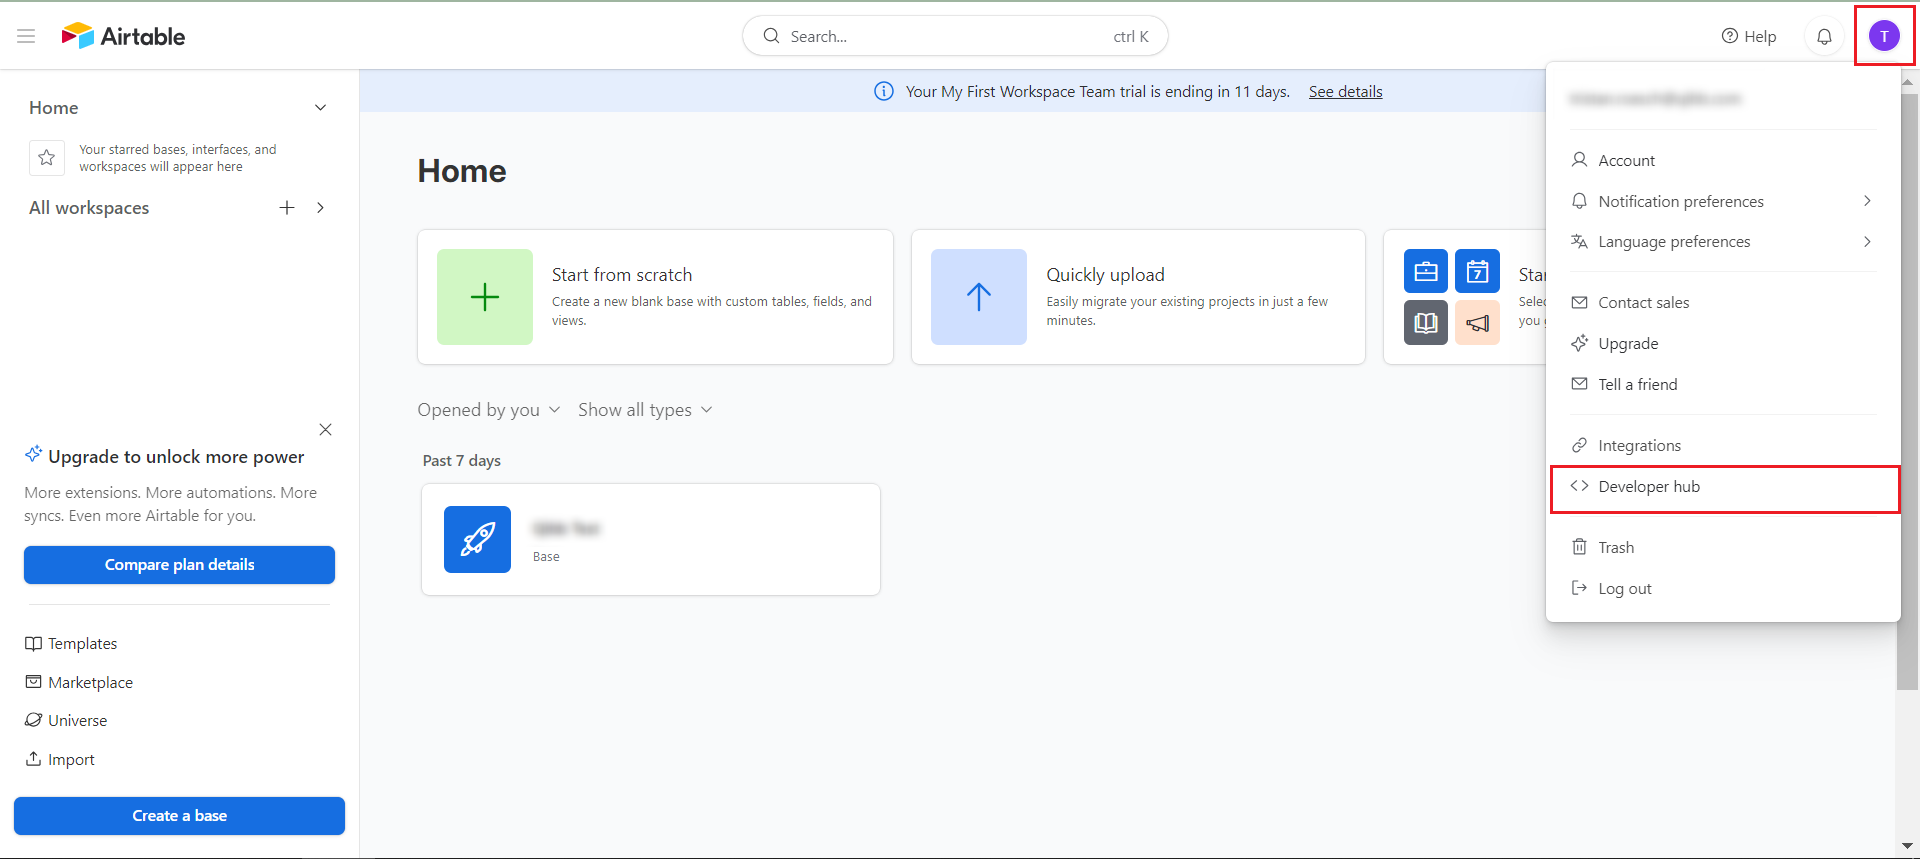Open the Show all types dropdown
Image resolution: width=1920 pixels, height=859 pixels.
[645, 410]
